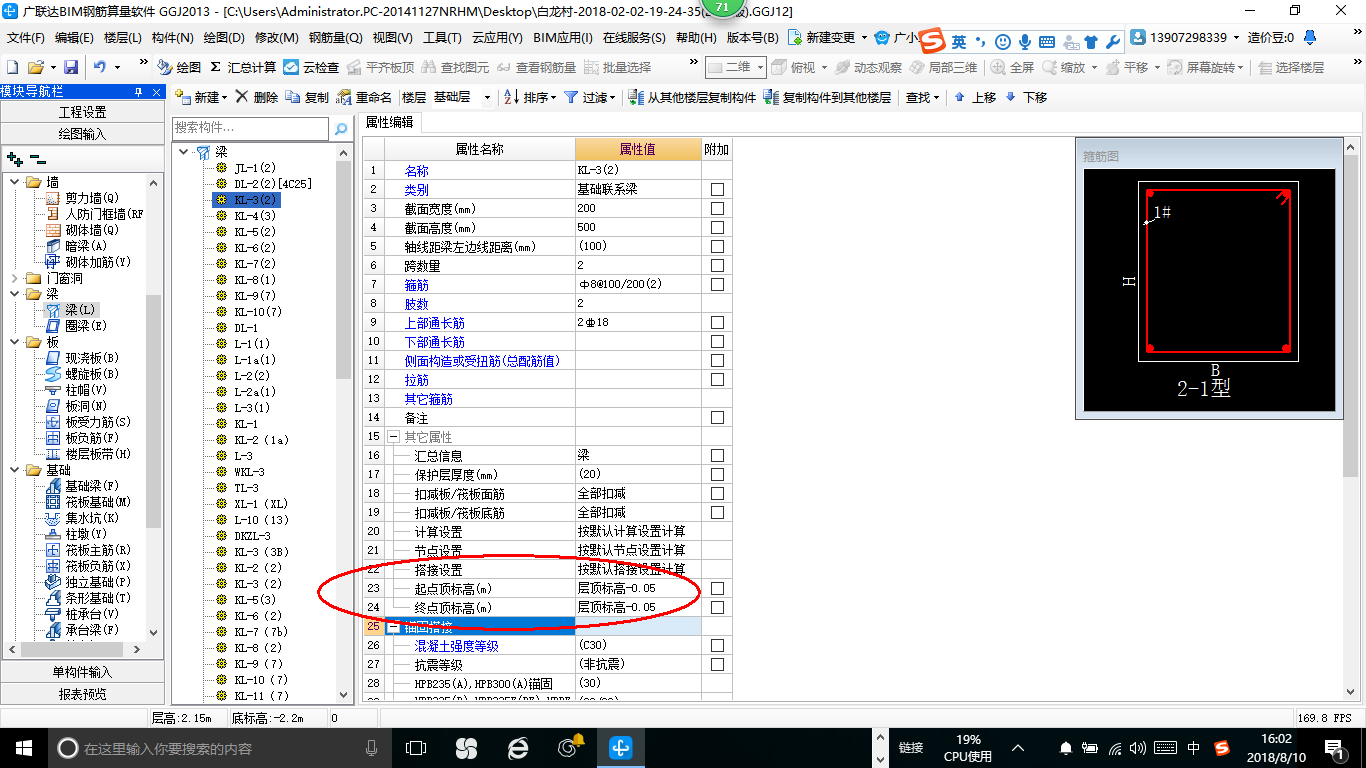Click the expand-all plus icon in navigation panel

click(14, 159)
